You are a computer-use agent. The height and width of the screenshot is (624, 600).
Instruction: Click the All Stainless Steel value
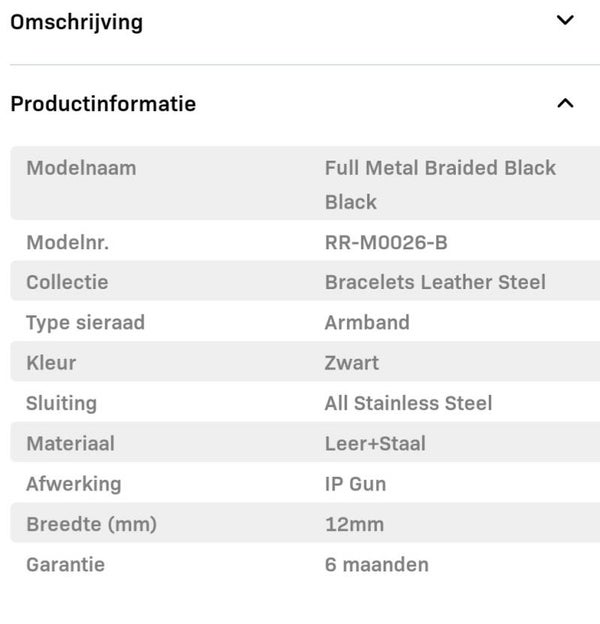click(408, 403)
